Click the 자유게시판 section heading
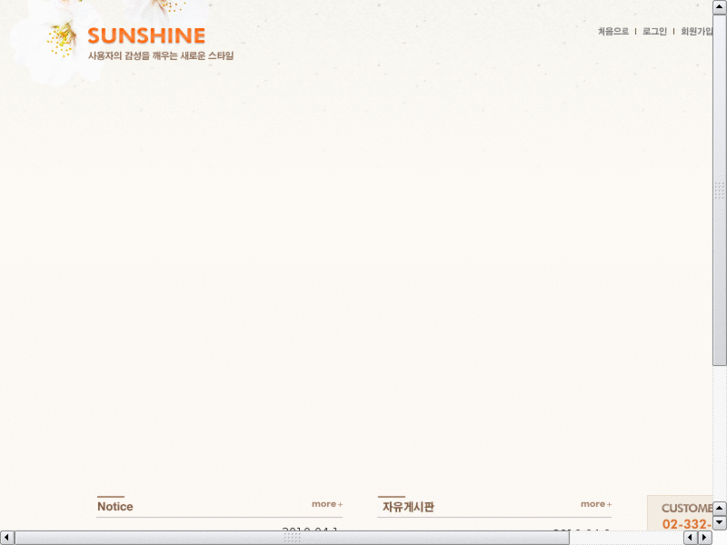The image size is (727, 545). 408,507
